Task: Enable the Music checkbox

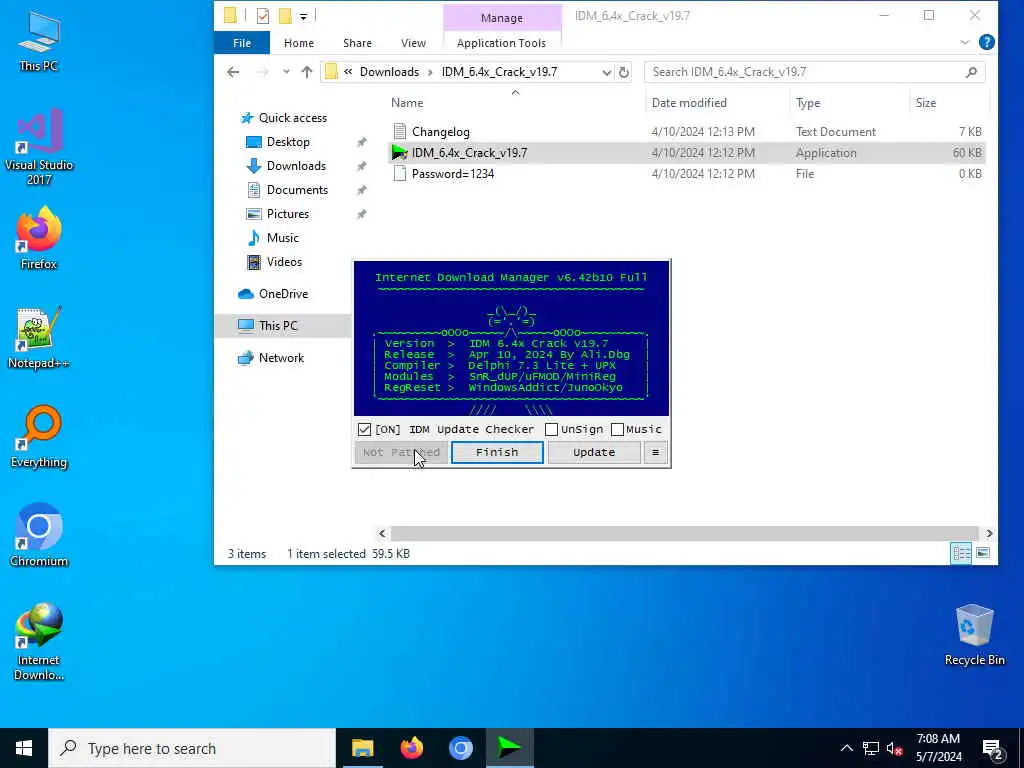Action: coord(617,429)
